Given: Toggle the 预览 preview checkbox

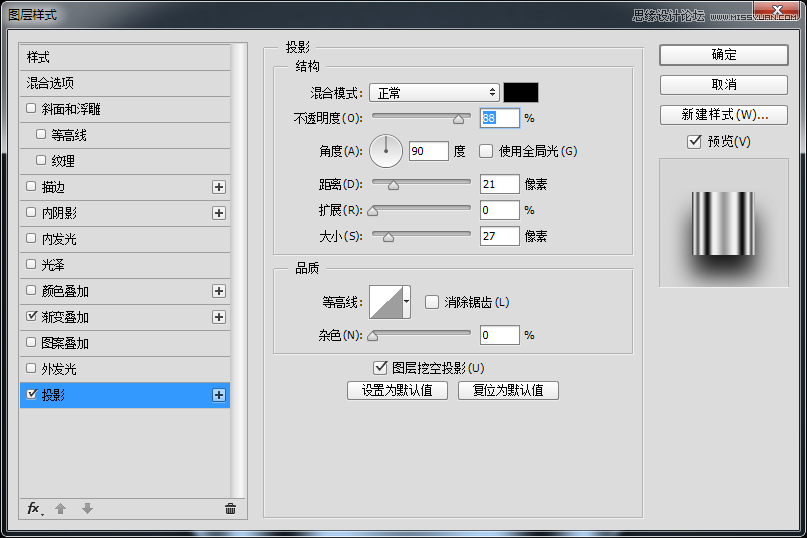Looking at the screenshot, I should (x=694, y=141).
